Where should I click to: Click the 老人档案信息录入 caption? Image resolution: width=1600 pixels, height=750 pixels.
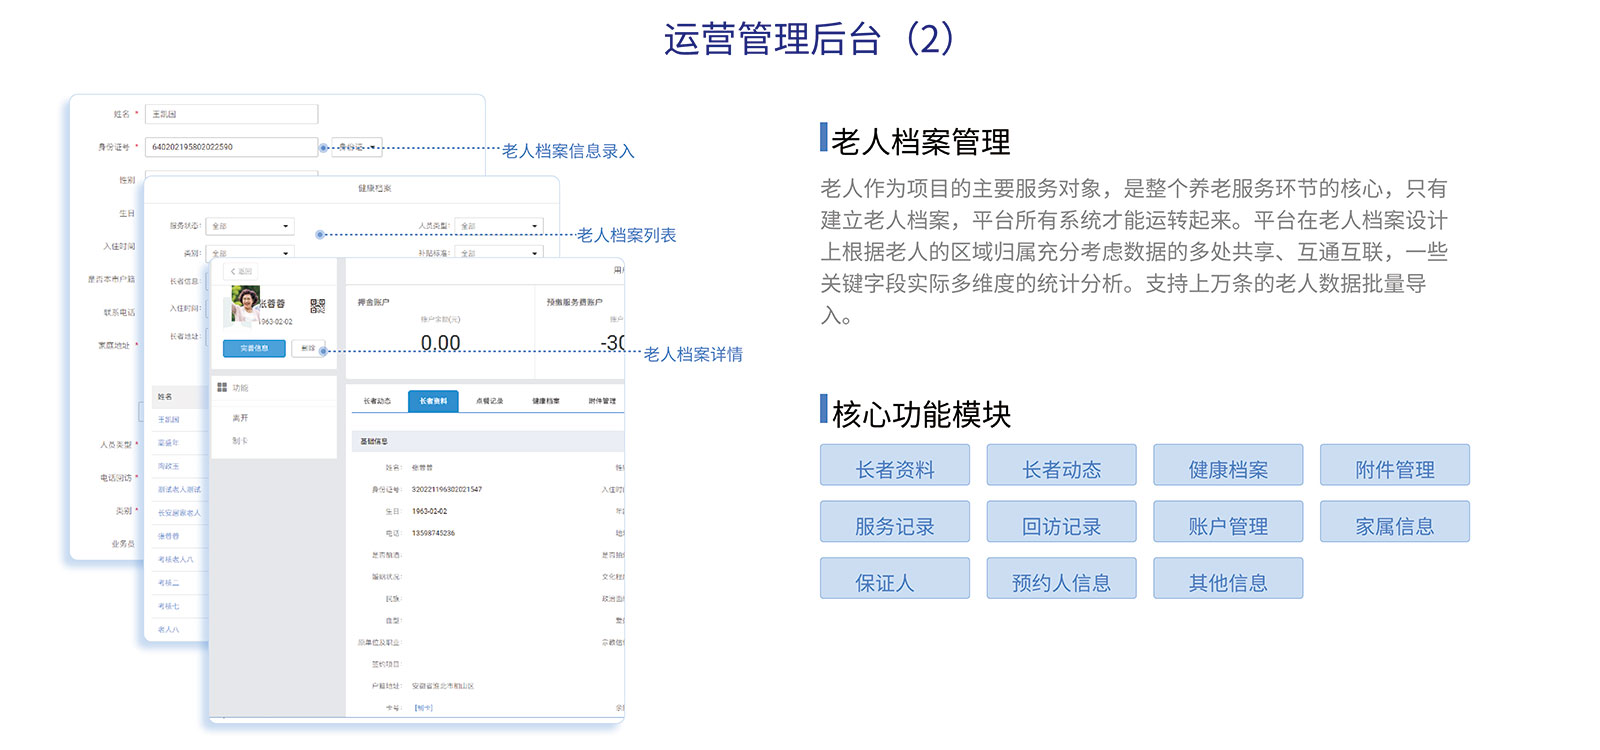tap(568, 151)
